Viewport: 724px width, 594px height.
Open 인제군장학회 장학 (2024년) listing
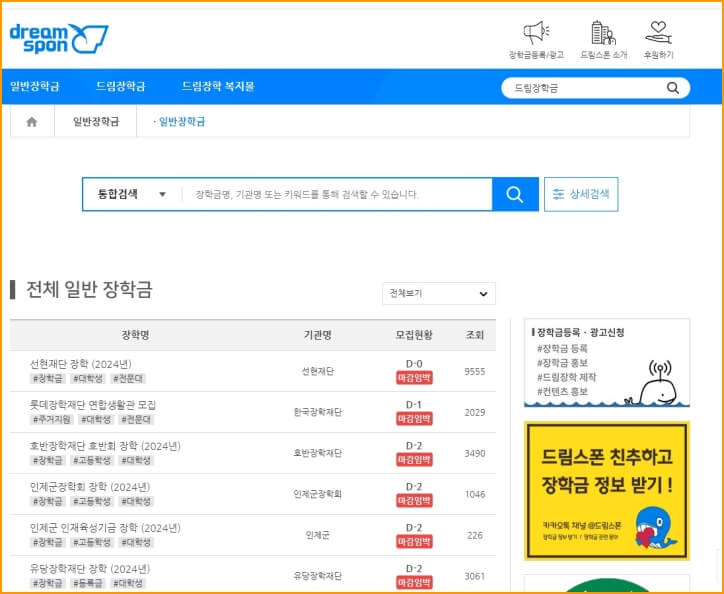(x=90, y=487)
